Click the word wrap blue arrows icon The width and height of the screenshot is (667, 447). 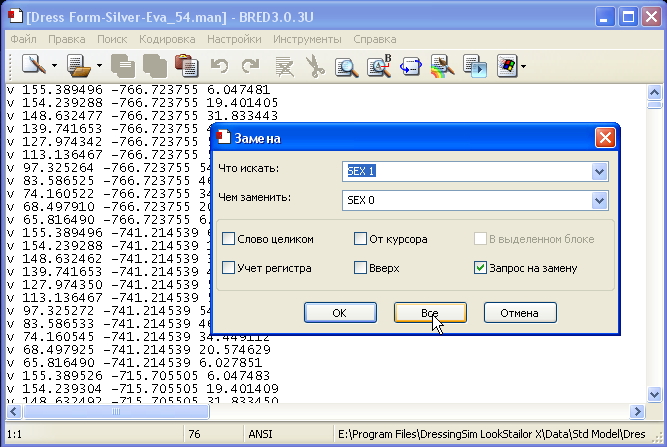(410, 67)
